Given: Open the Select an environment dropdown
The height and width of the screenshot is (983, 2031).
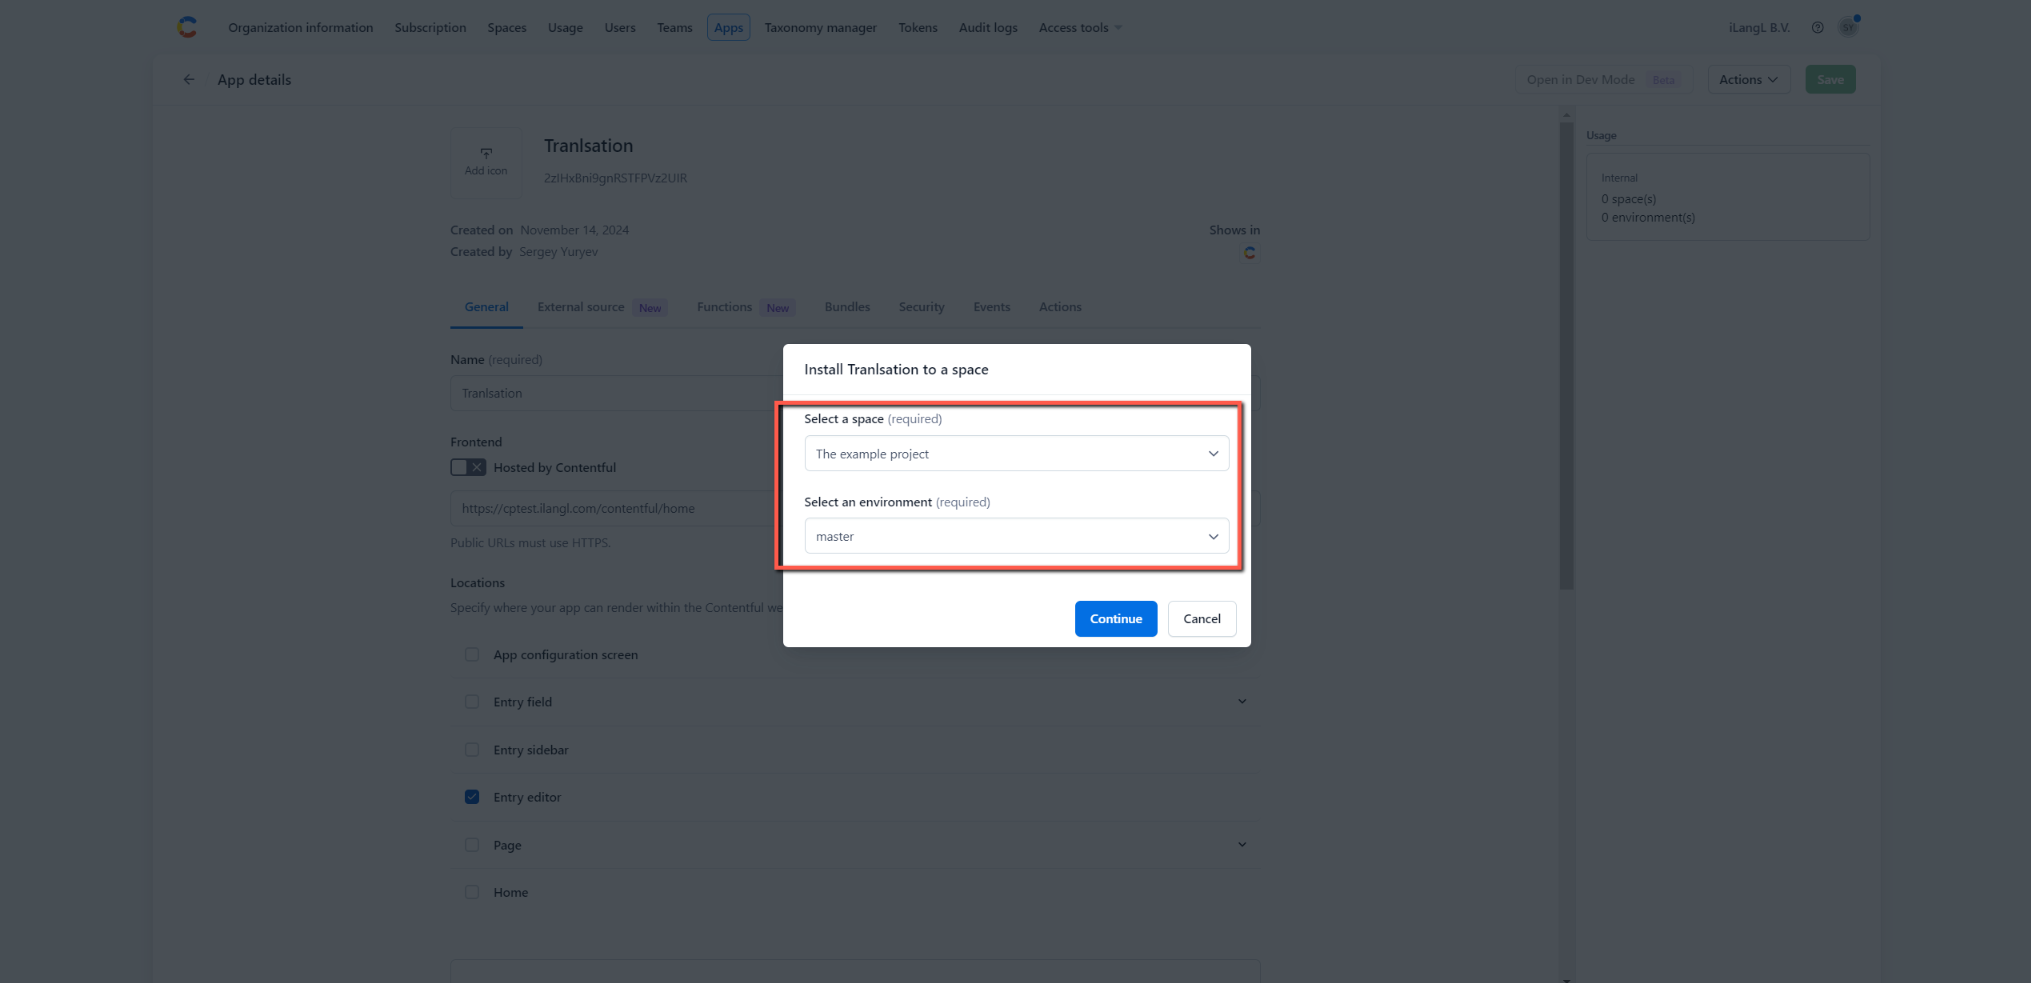Looking at the screenshot, I should coord(1016,536).
